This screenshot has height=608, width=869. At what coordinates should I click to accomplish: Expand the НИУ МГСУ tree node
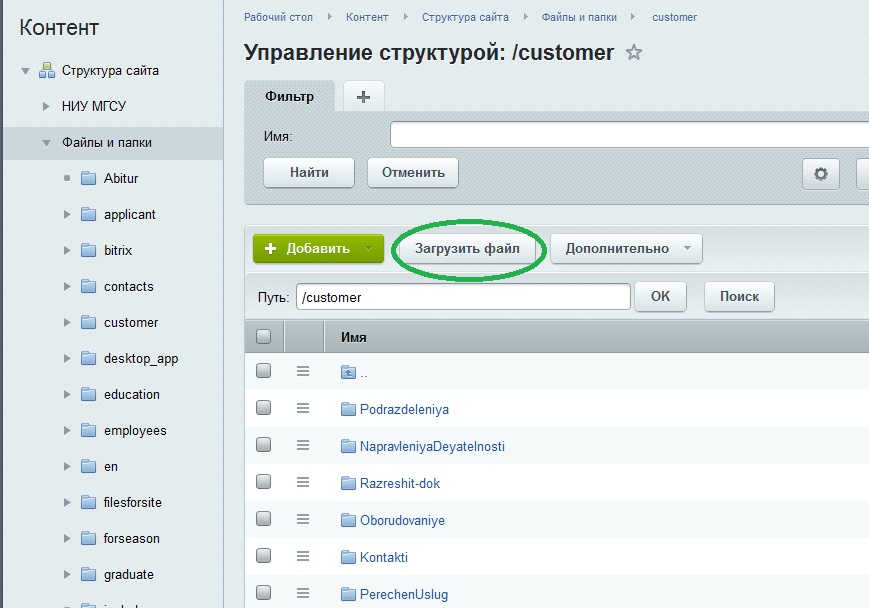(47, 106)
